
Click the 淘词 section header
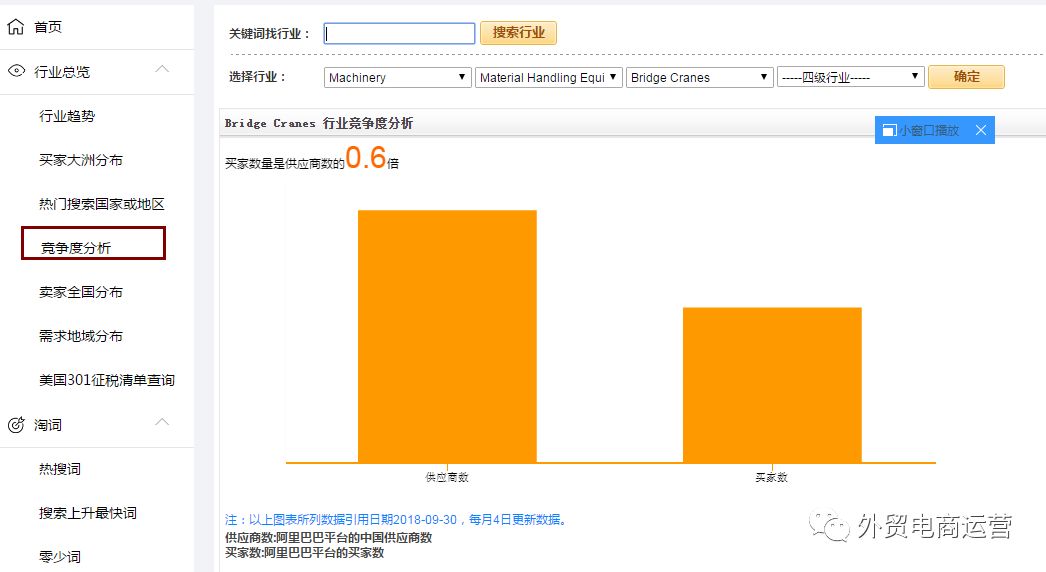click(x=48, y=425)
